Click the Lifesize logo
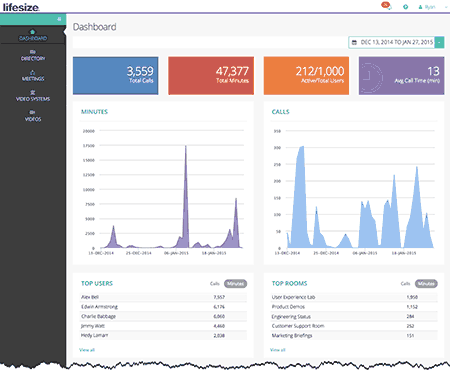This screenshot has width=450, height=370. coord(21,7)
